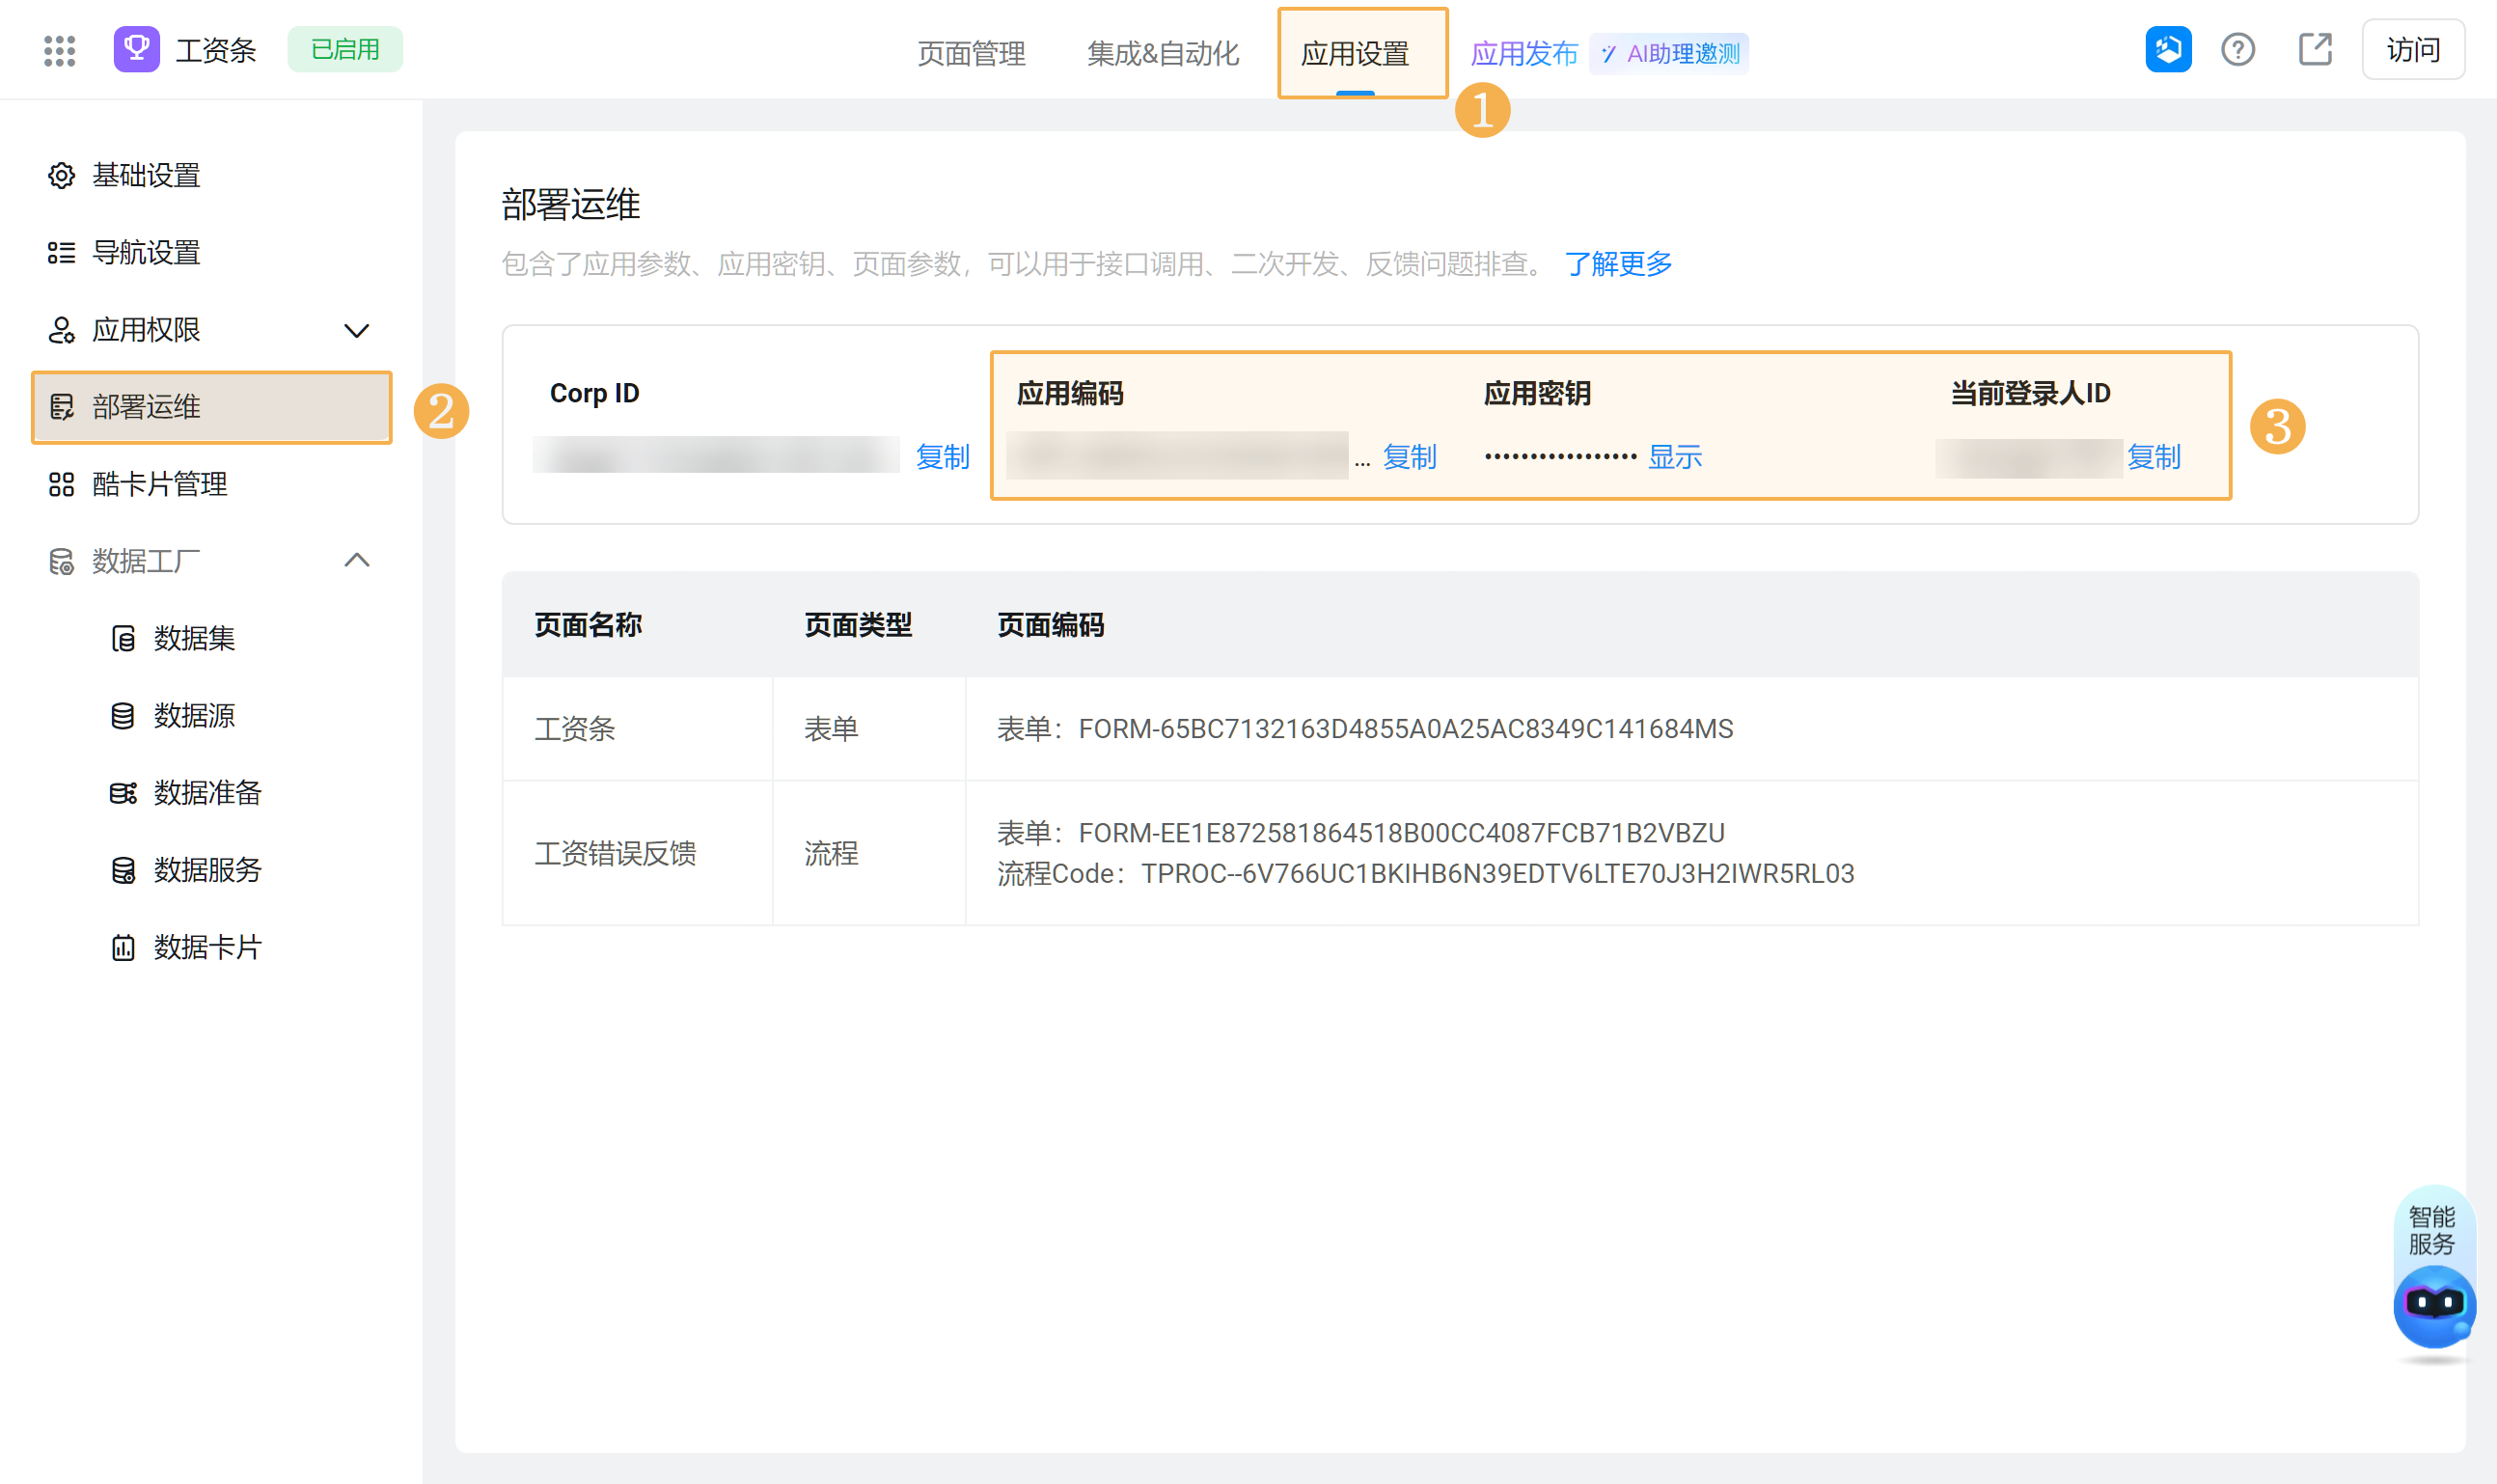Image resolution: width=2497 pixels, height=1484 pixels.
Task: Open the help question mark icon
Action: (2237, 50)
